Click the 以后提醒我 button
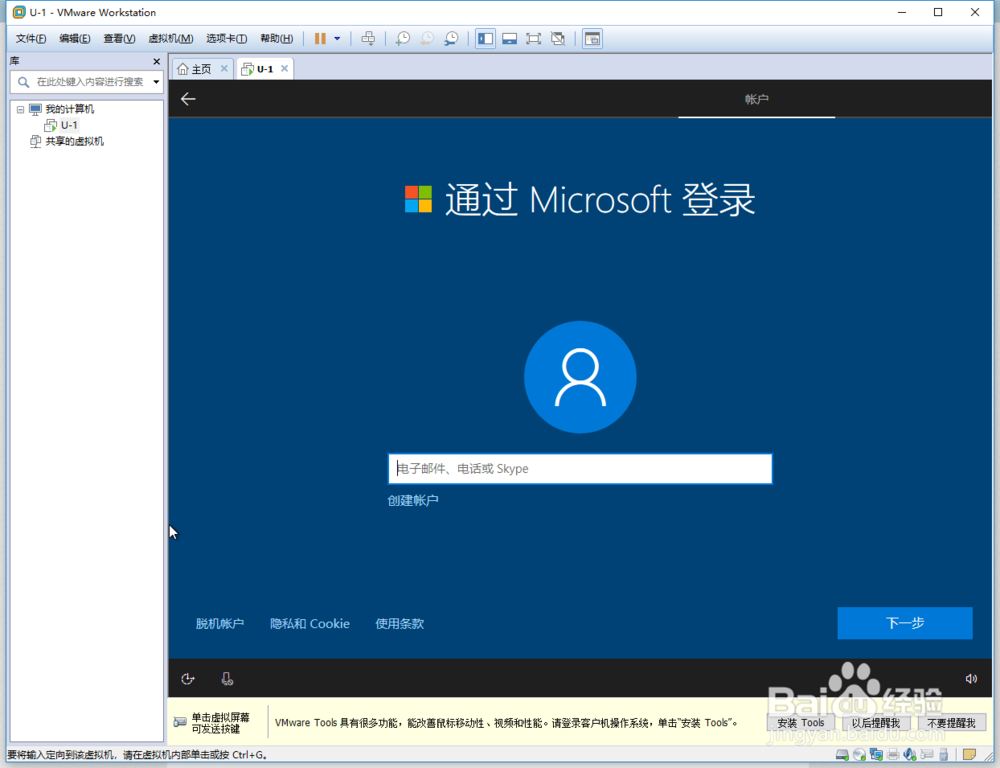 [x=876, y=723]
